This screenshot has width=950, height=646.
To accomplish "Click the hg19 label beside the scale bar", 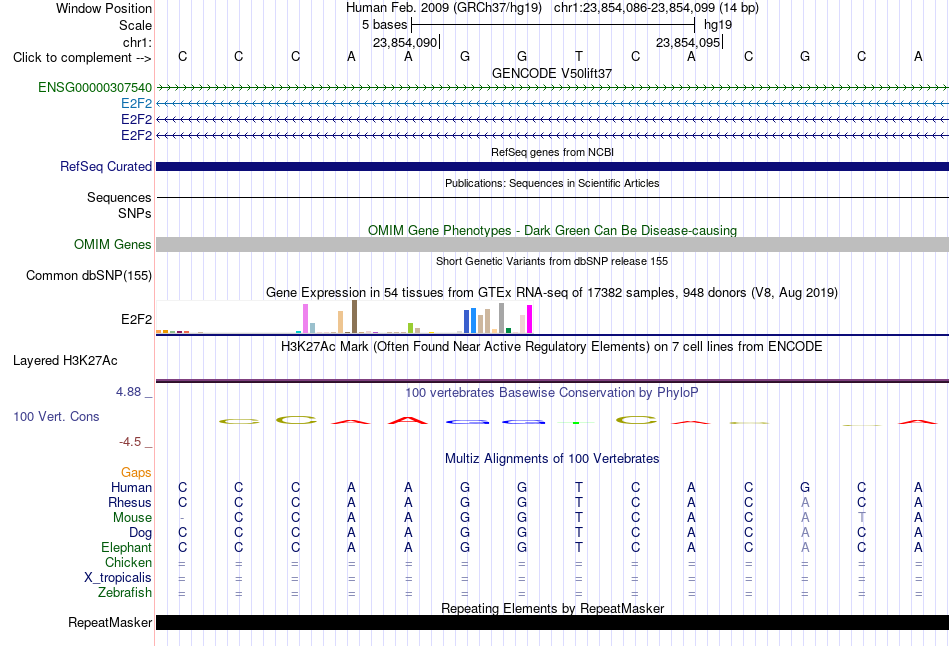I will (x=718, y=25).
